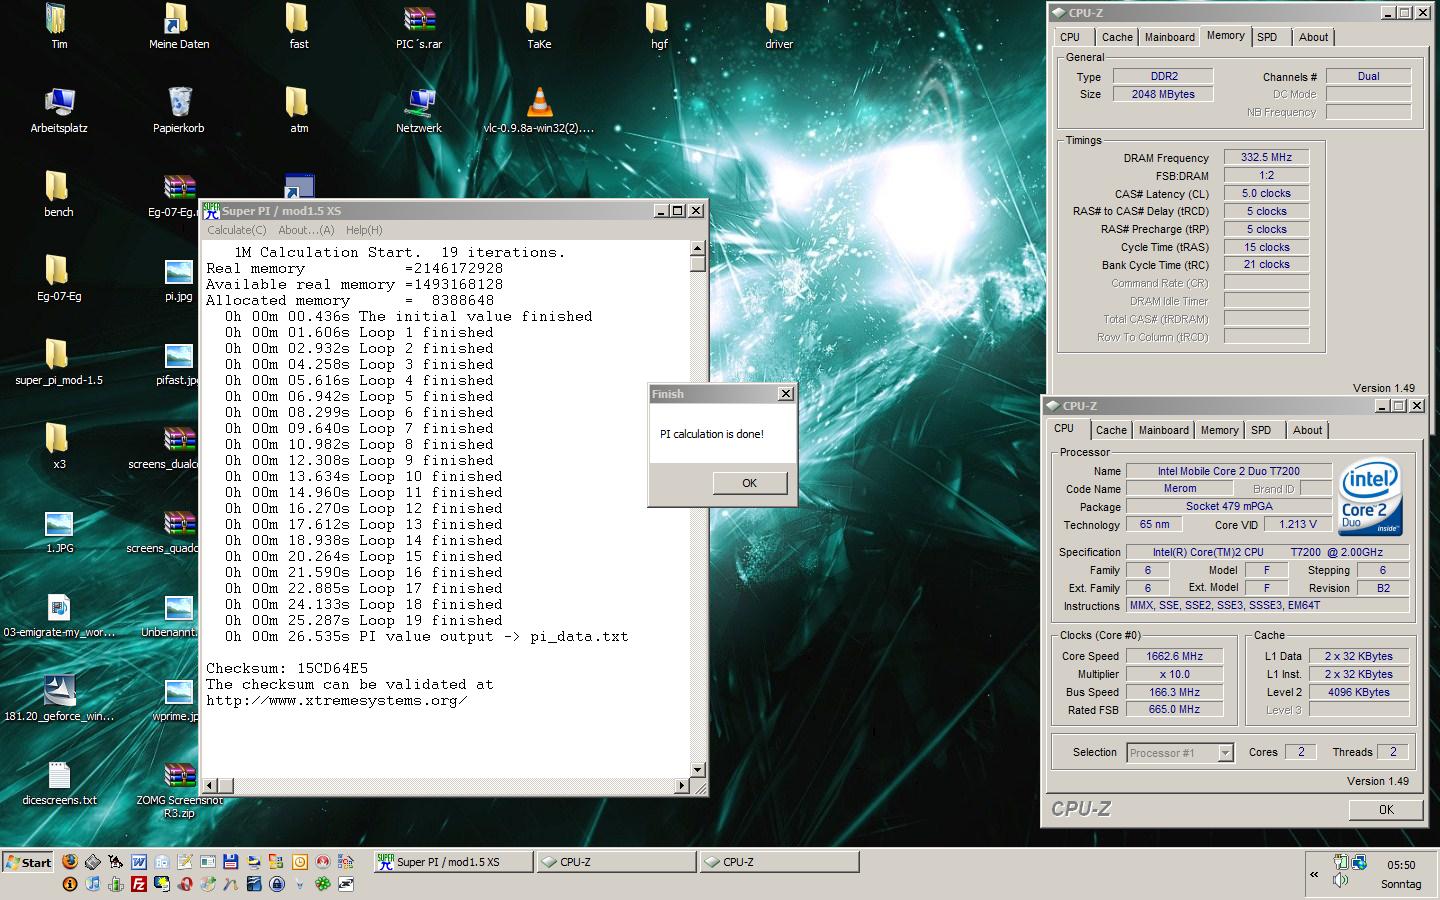
Task: Click the volume speaker tray icon
Action: point(1340,880)
